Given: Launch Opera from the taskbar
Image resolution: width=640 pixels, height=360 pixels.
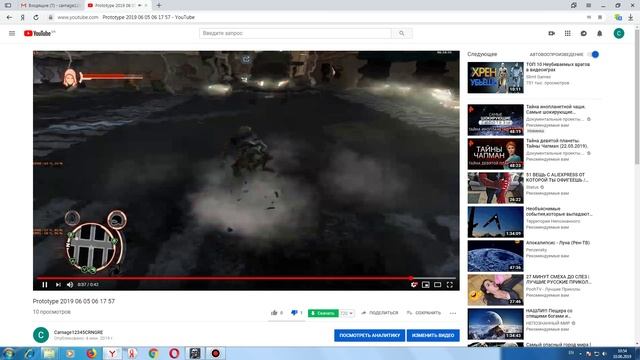Looking at the screenshot, I should [174, 353].
